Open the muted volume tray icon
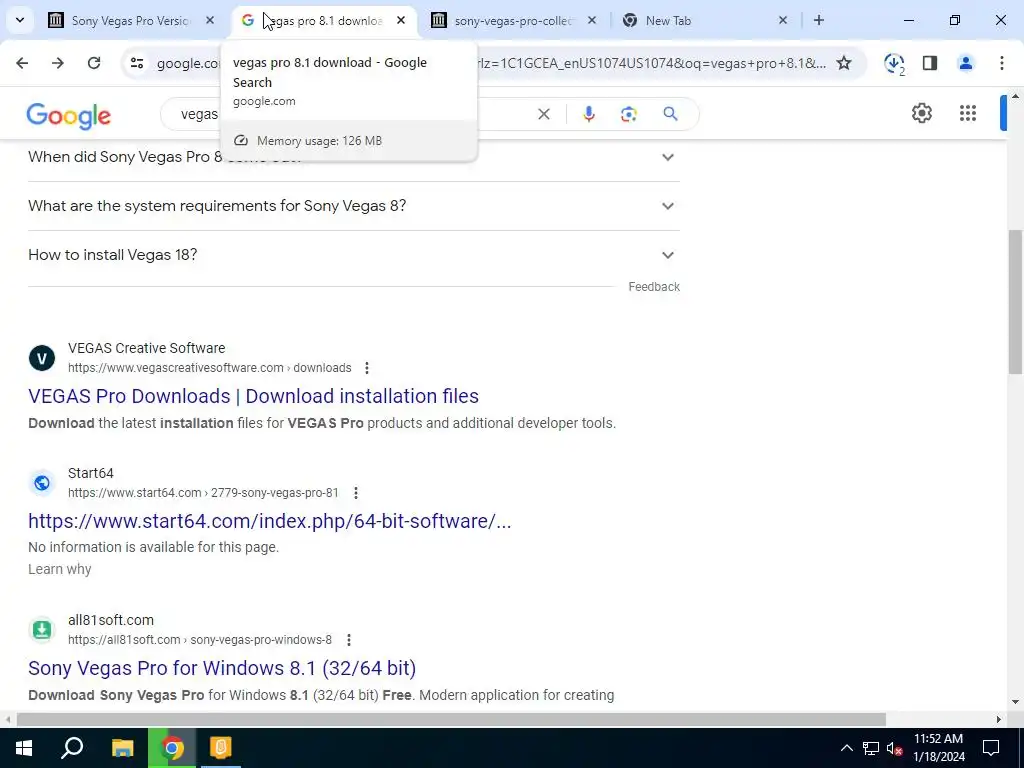Image resolution: width=1024 pixels, height=768 pixels. pos(894,748)
